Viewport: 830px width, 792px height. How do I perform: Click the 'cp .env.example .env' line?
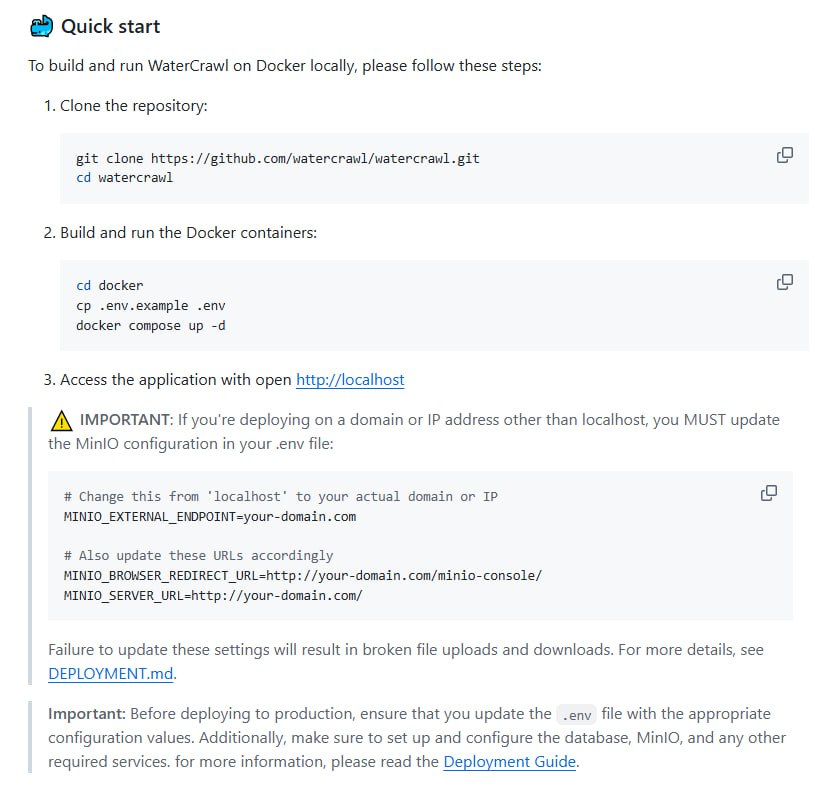point(151,305)
